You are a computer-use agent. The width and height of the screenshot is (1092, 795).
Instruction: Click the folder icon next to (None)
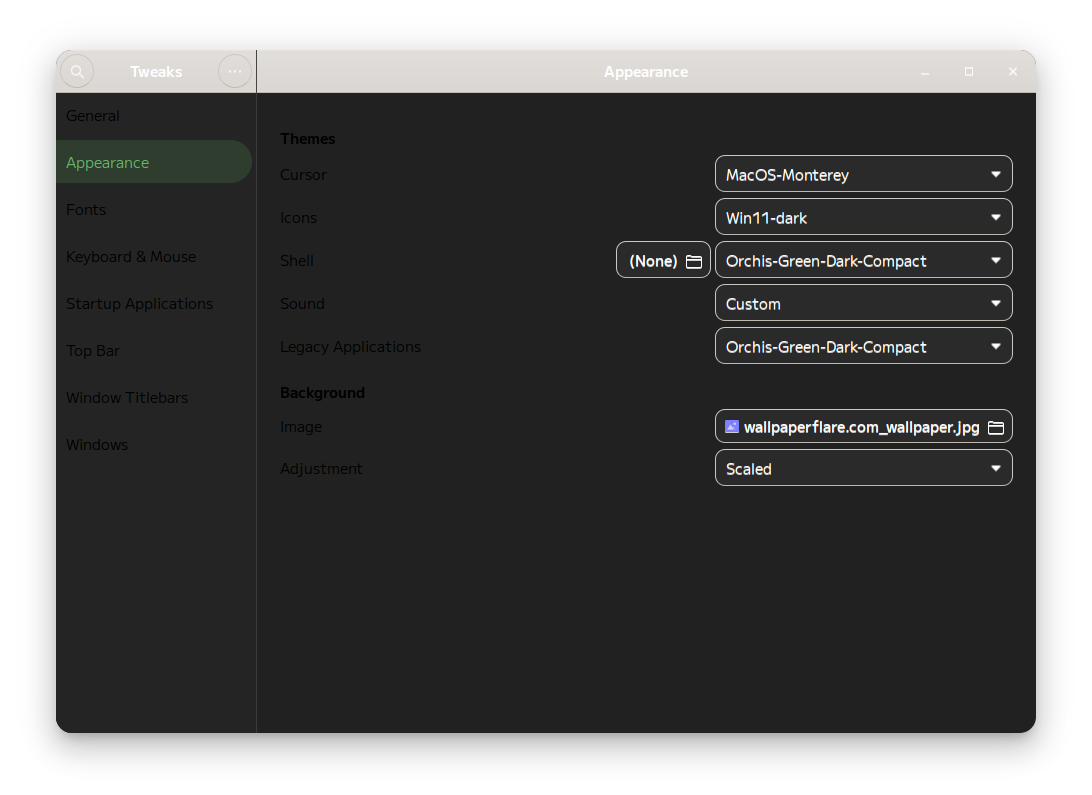click(694, 259)
